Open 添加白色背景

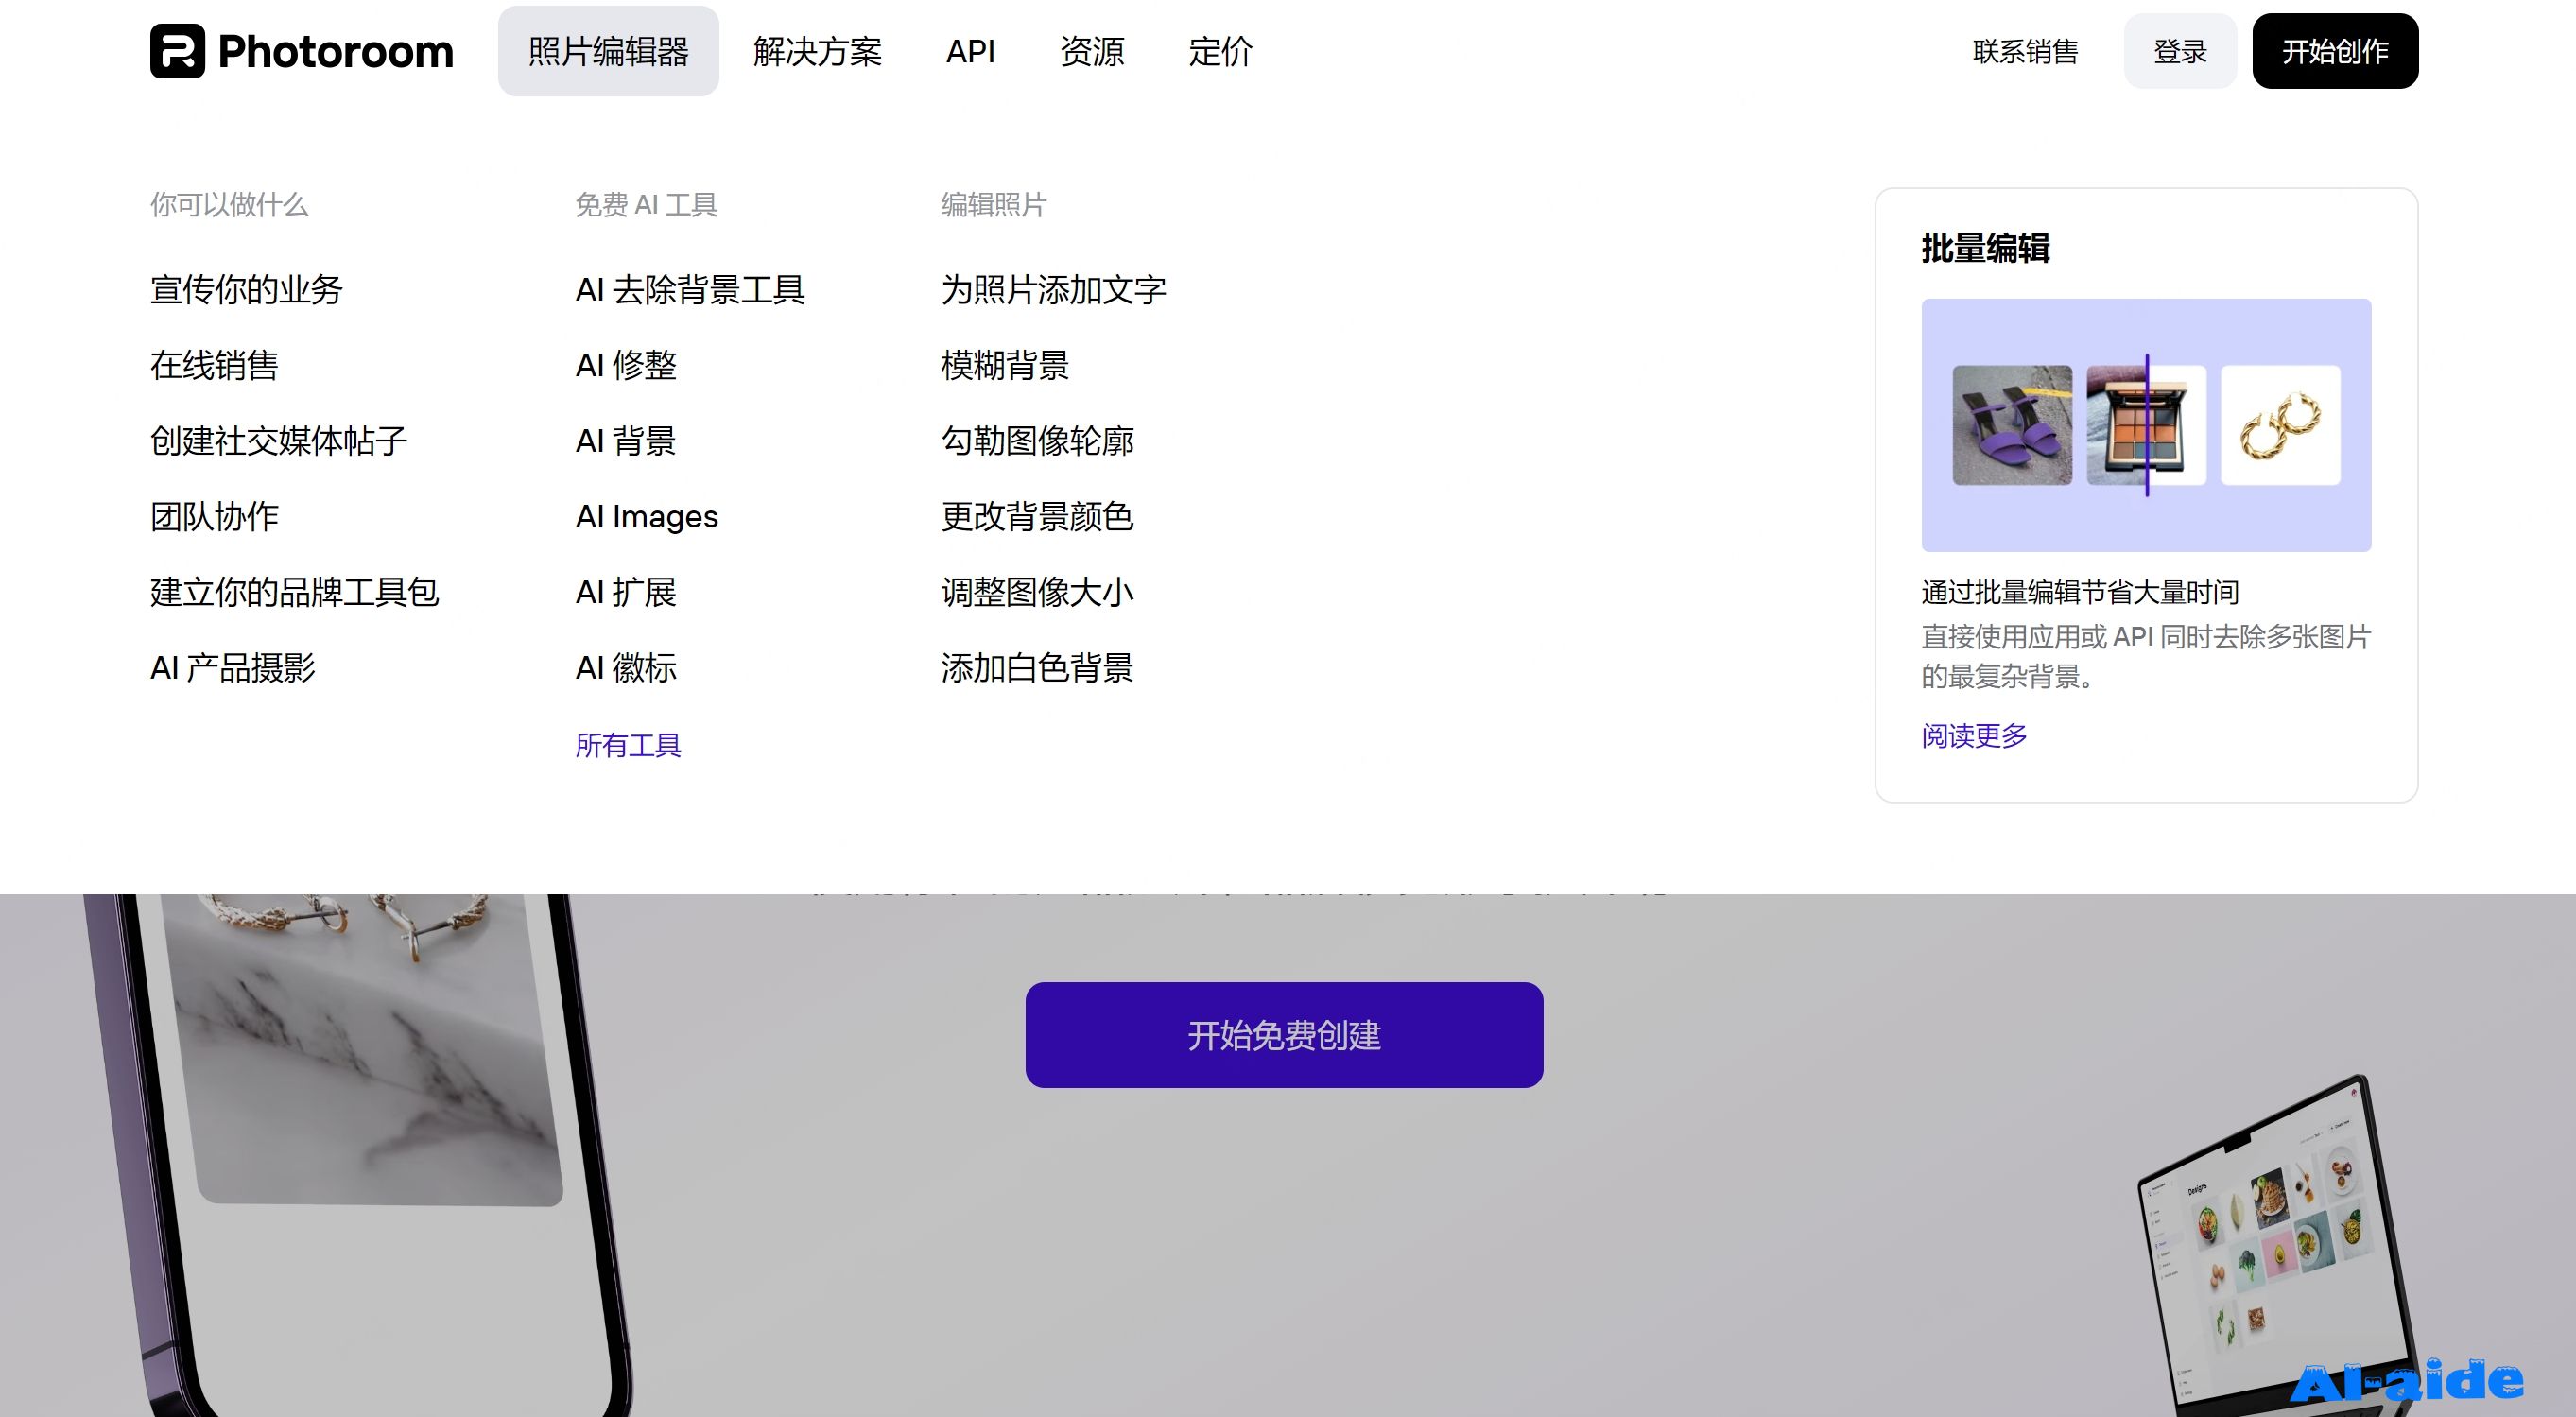pos(1038,668)
